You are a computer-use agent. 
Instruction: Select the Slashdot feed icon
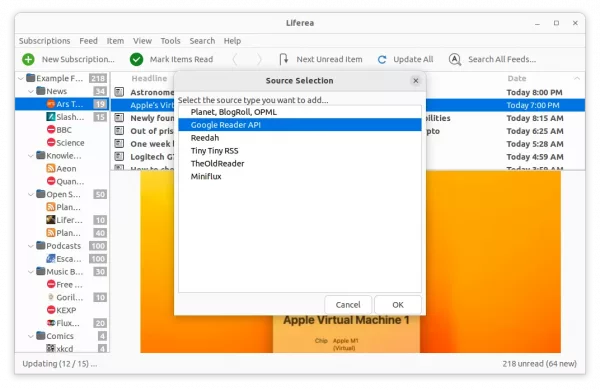click(x=51, y=117)
